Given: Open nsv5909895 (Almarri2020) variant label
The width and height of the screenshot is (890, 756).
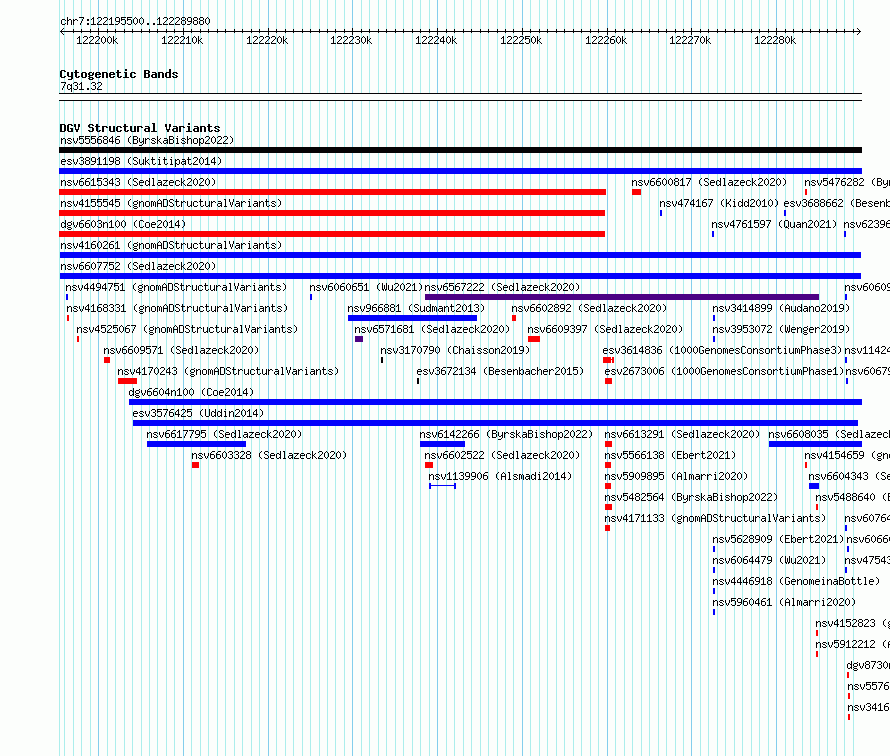Looking at the screenshot, I should coord(677,476).
